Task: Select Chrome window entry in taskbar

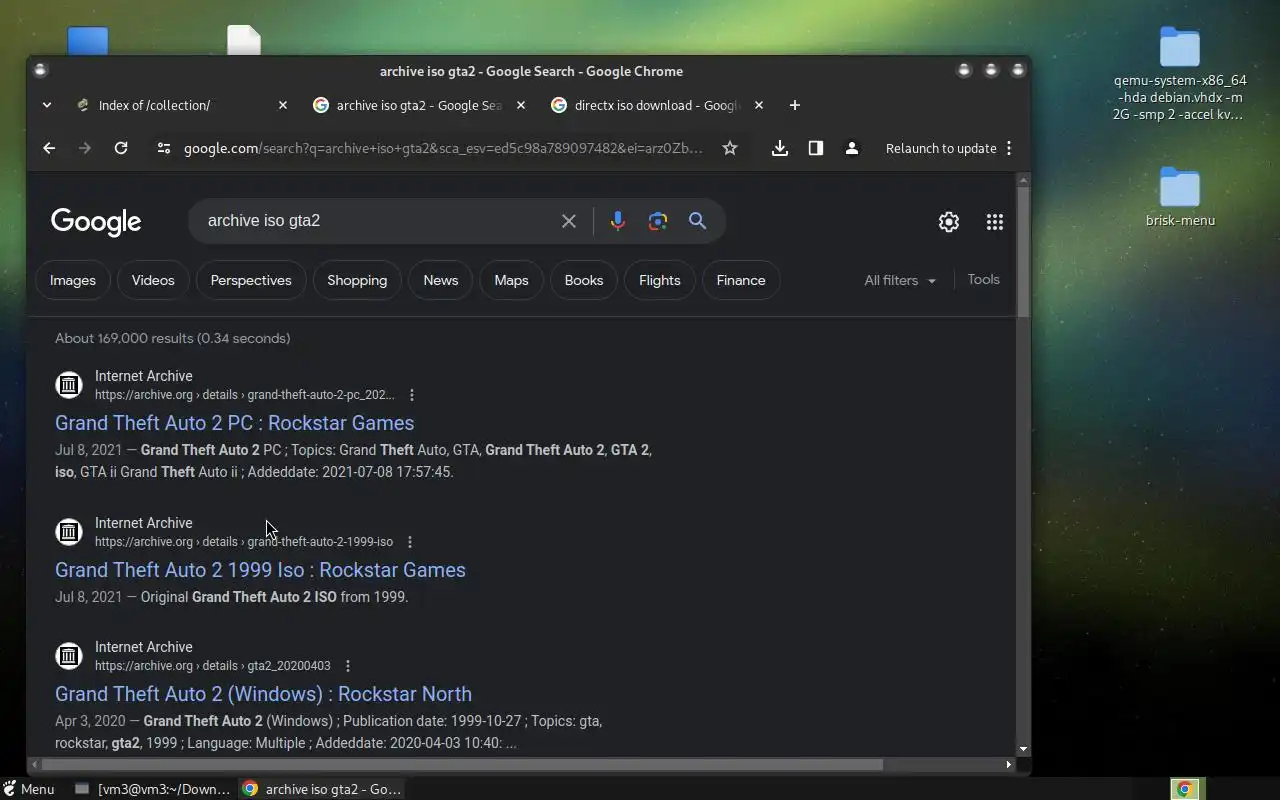Action: click(x=322, y=789)
